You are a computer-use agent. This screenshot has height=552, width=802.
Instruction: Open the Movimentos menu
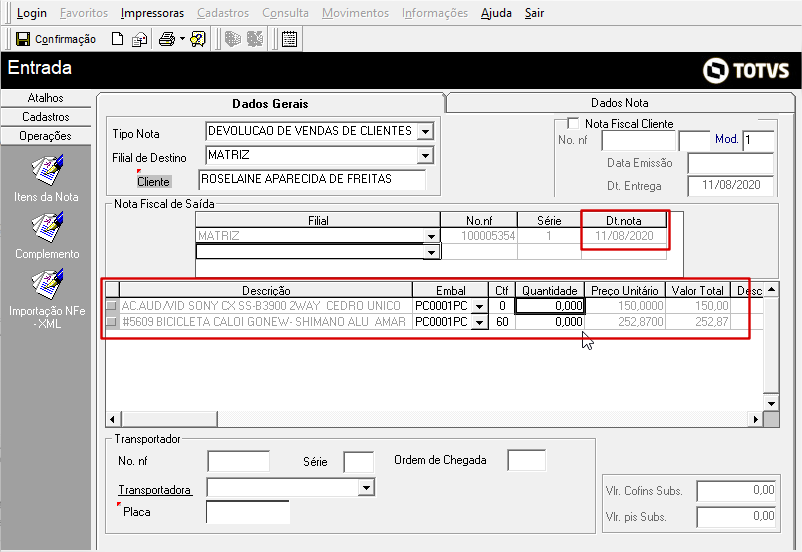tap(355, 13)
